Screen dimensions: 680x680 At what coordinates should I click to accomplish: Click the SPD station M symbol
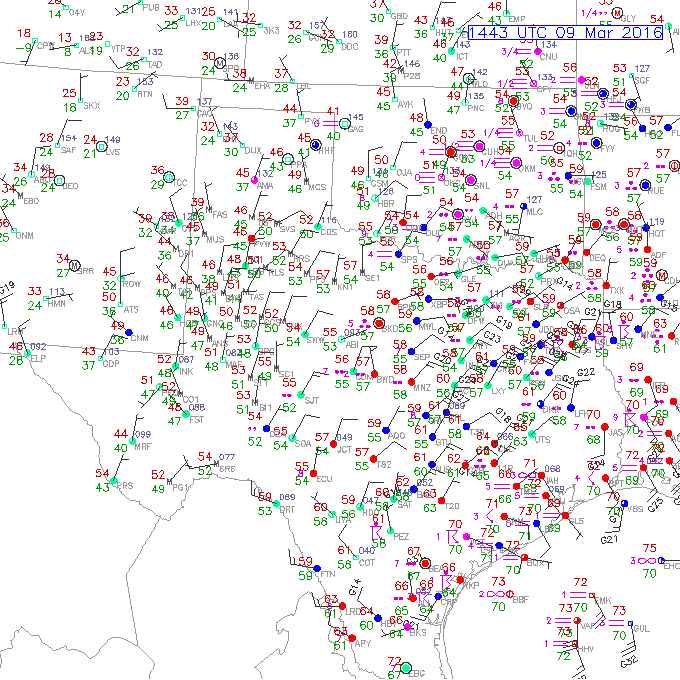[x=221, y=62]
